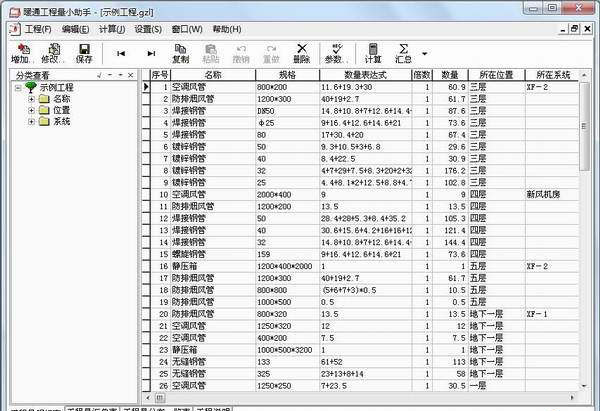The image size is (600, 411).
Task: Collapse the 示例工程 root node
Action: pos(19,88)
